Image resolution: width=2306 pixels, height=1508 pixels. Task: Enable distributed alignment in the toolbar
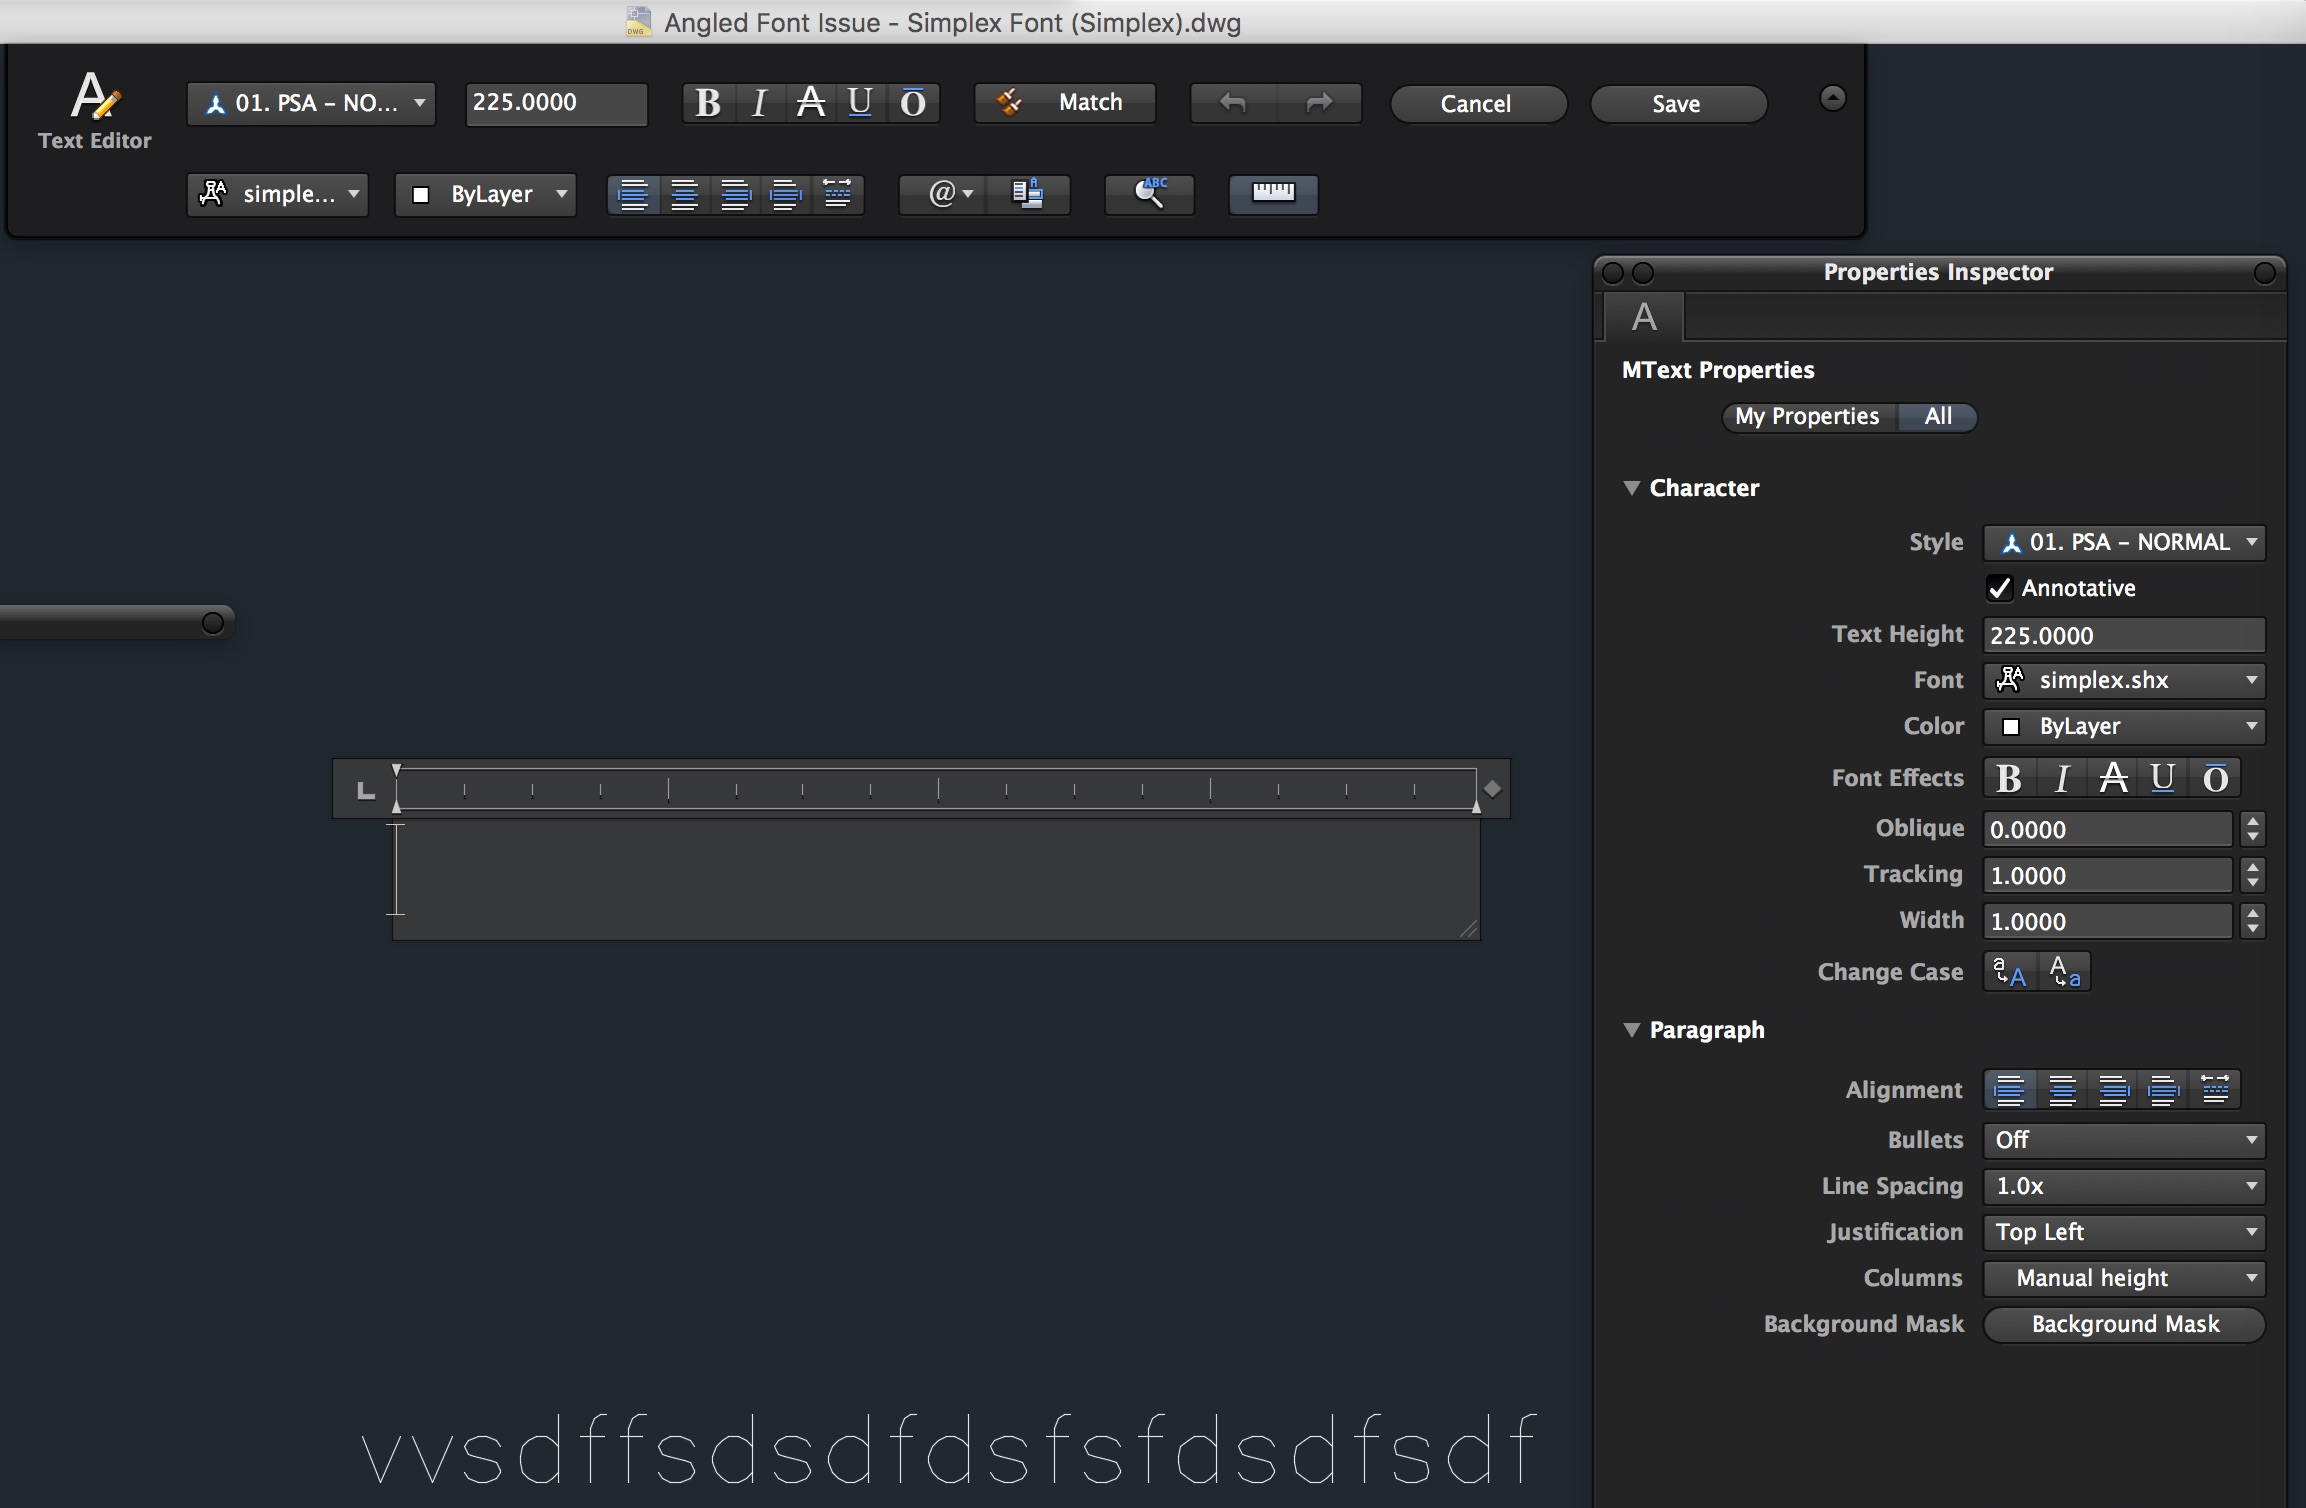[x=837, y=195]
